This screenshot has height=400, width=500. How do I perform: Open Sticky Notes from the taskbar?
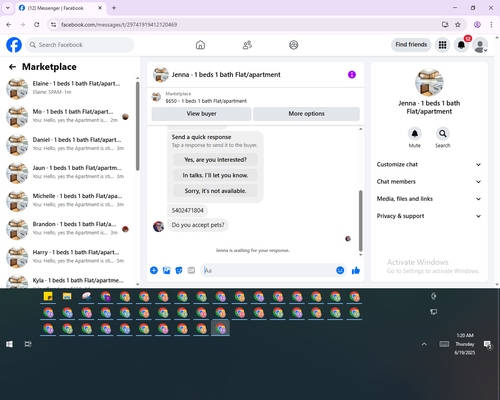(48, 296)
